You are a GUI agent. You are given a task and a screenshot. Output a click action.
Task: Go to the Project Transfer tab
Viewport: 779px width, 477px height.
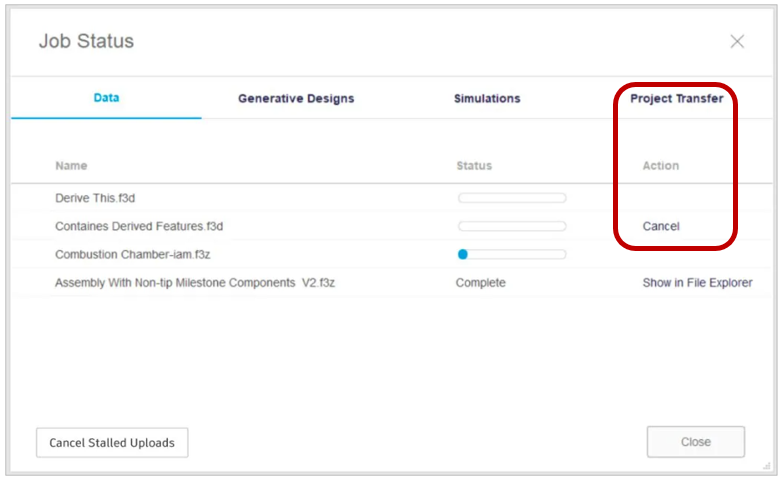point(677,98)
